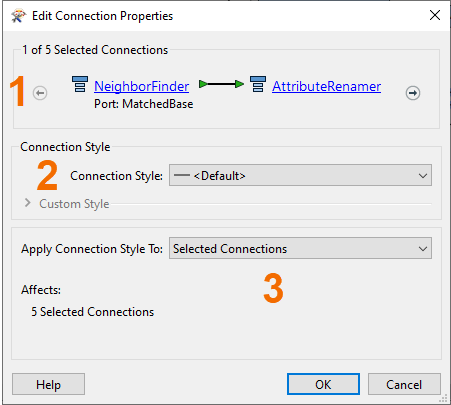Click the 'Apply Connection Style To:' label
The width and height of the screenshot is (451, 405).
pos(92,249)
